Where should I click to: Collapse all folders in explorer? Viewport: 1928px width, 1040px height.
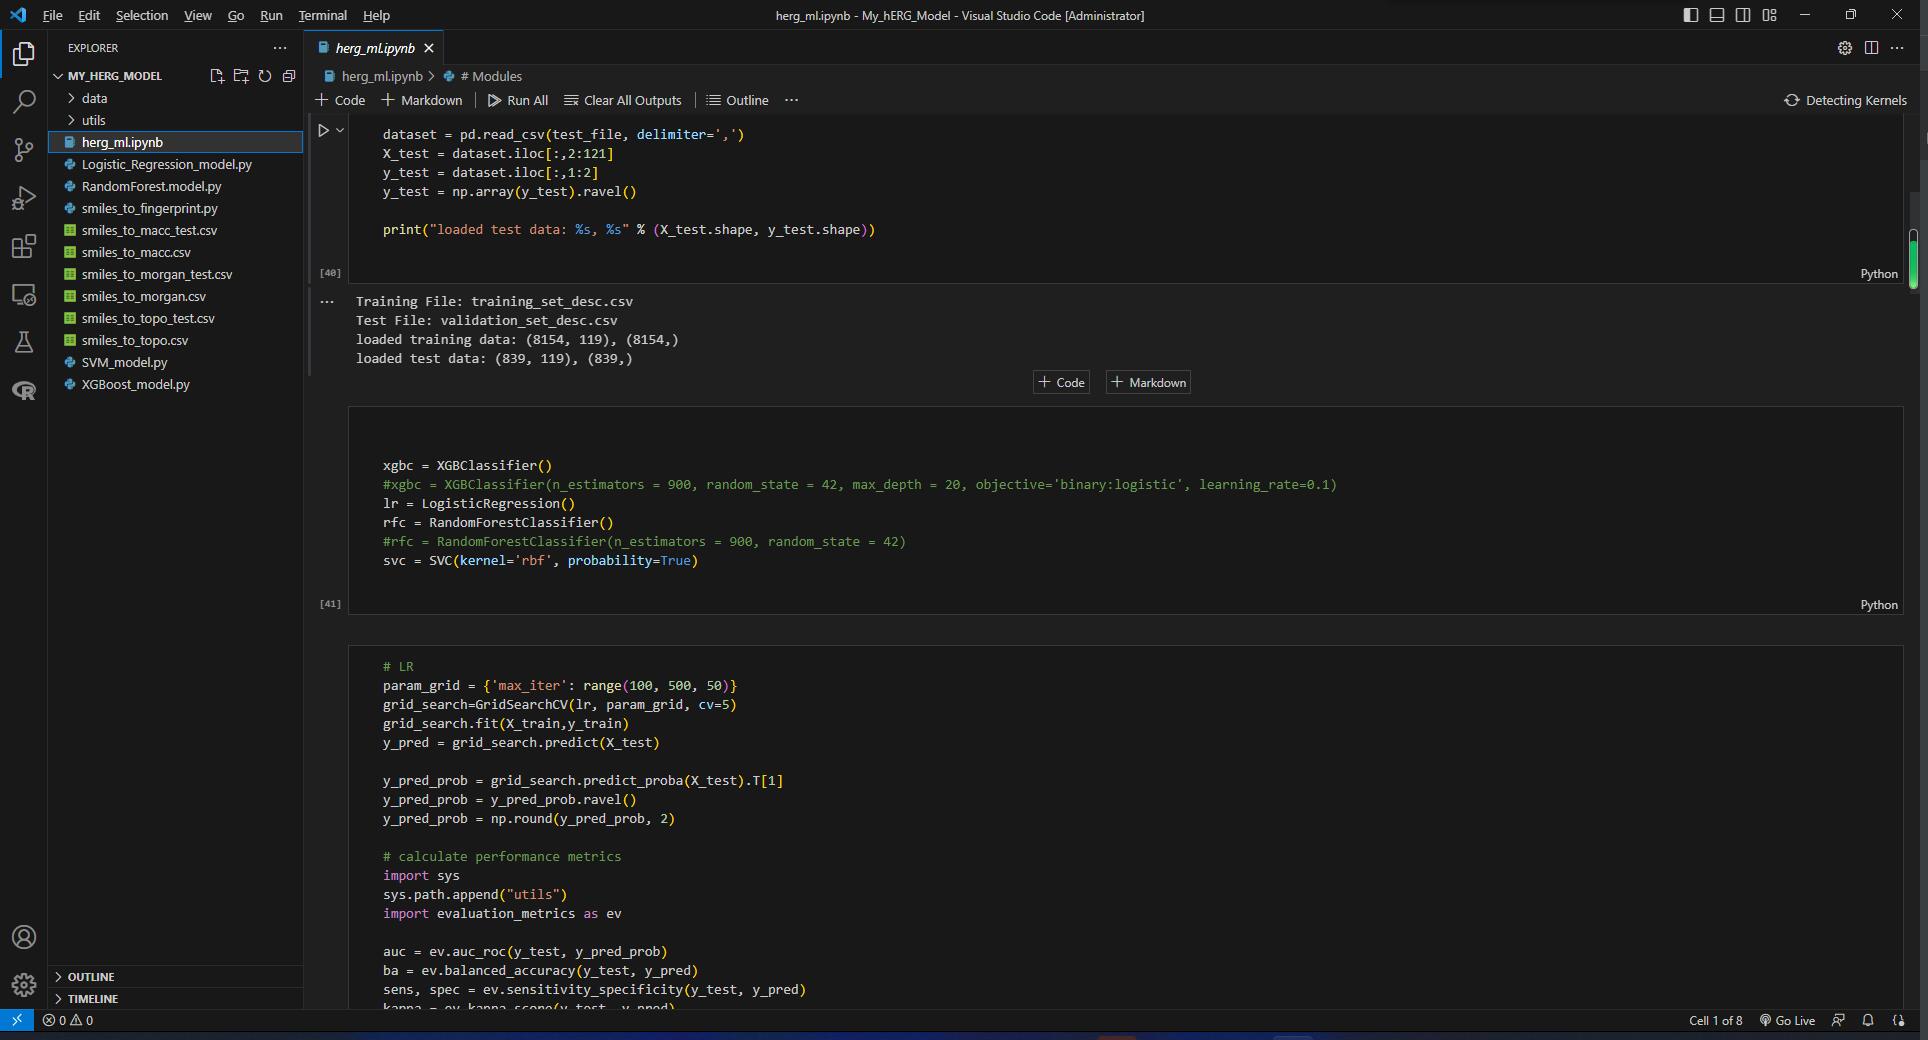[289, 76]
